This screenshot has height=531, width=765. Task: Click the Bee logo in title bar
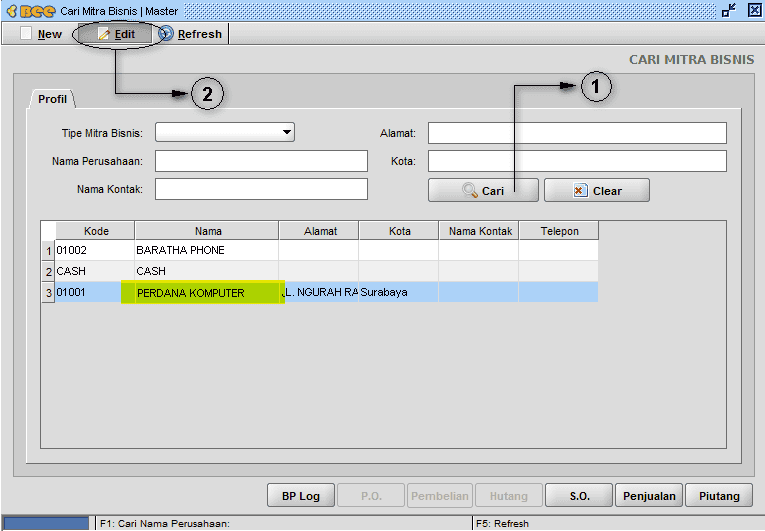point(31,11)
